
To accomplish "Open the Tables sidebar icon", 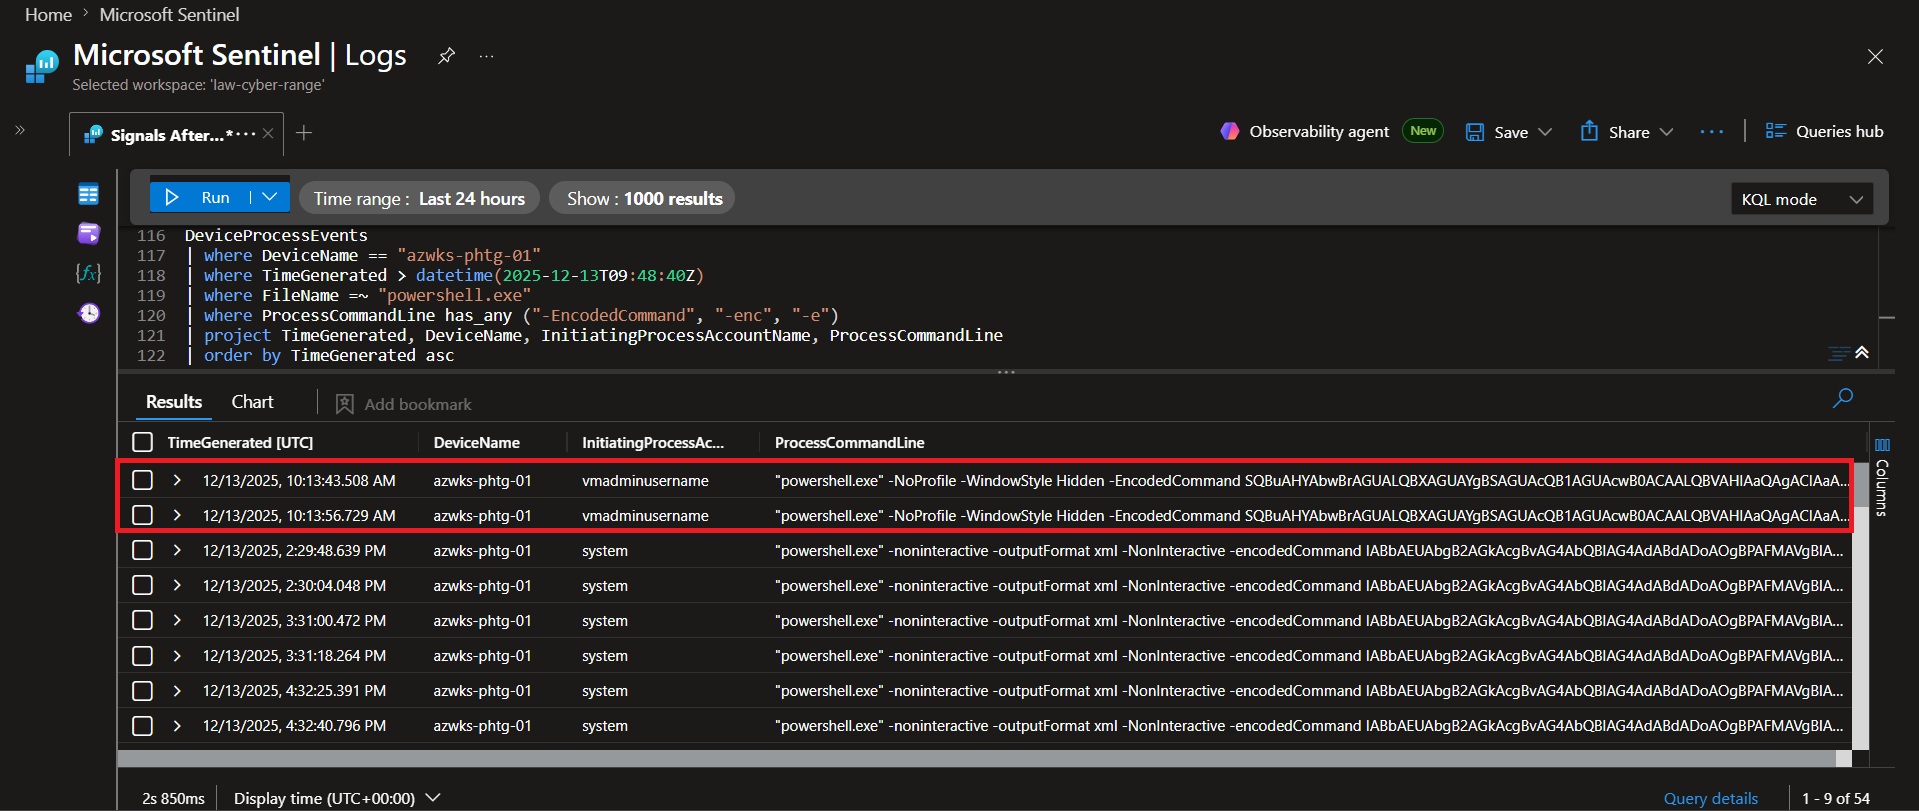I will point(88,194).
